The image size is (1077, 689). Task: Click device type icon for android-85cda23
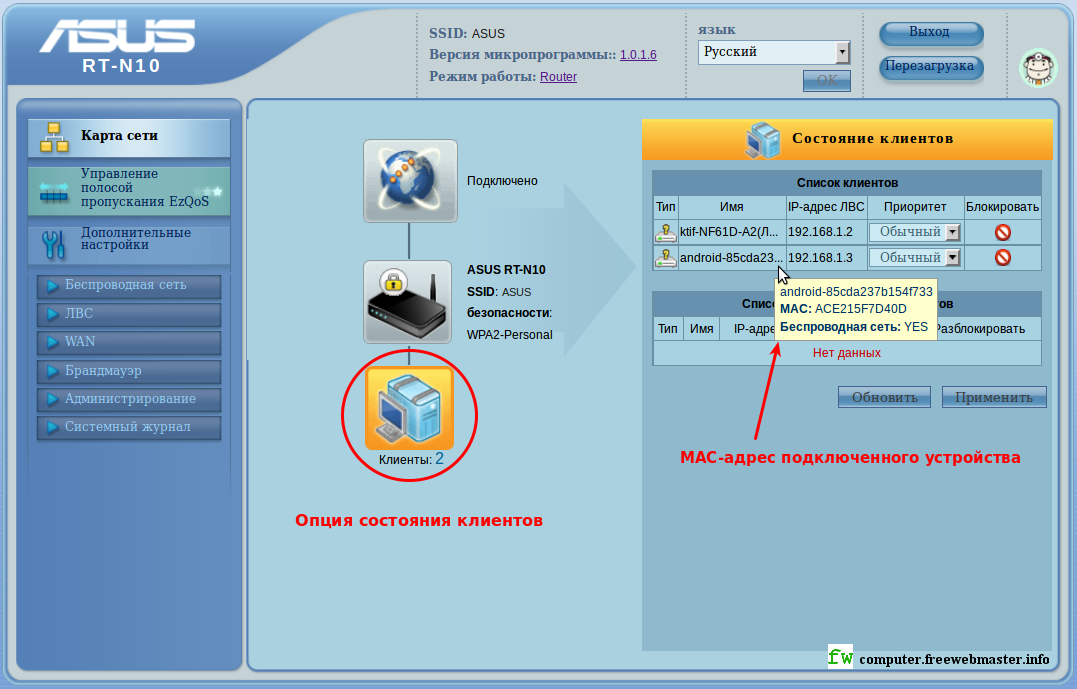pos(666,258)
